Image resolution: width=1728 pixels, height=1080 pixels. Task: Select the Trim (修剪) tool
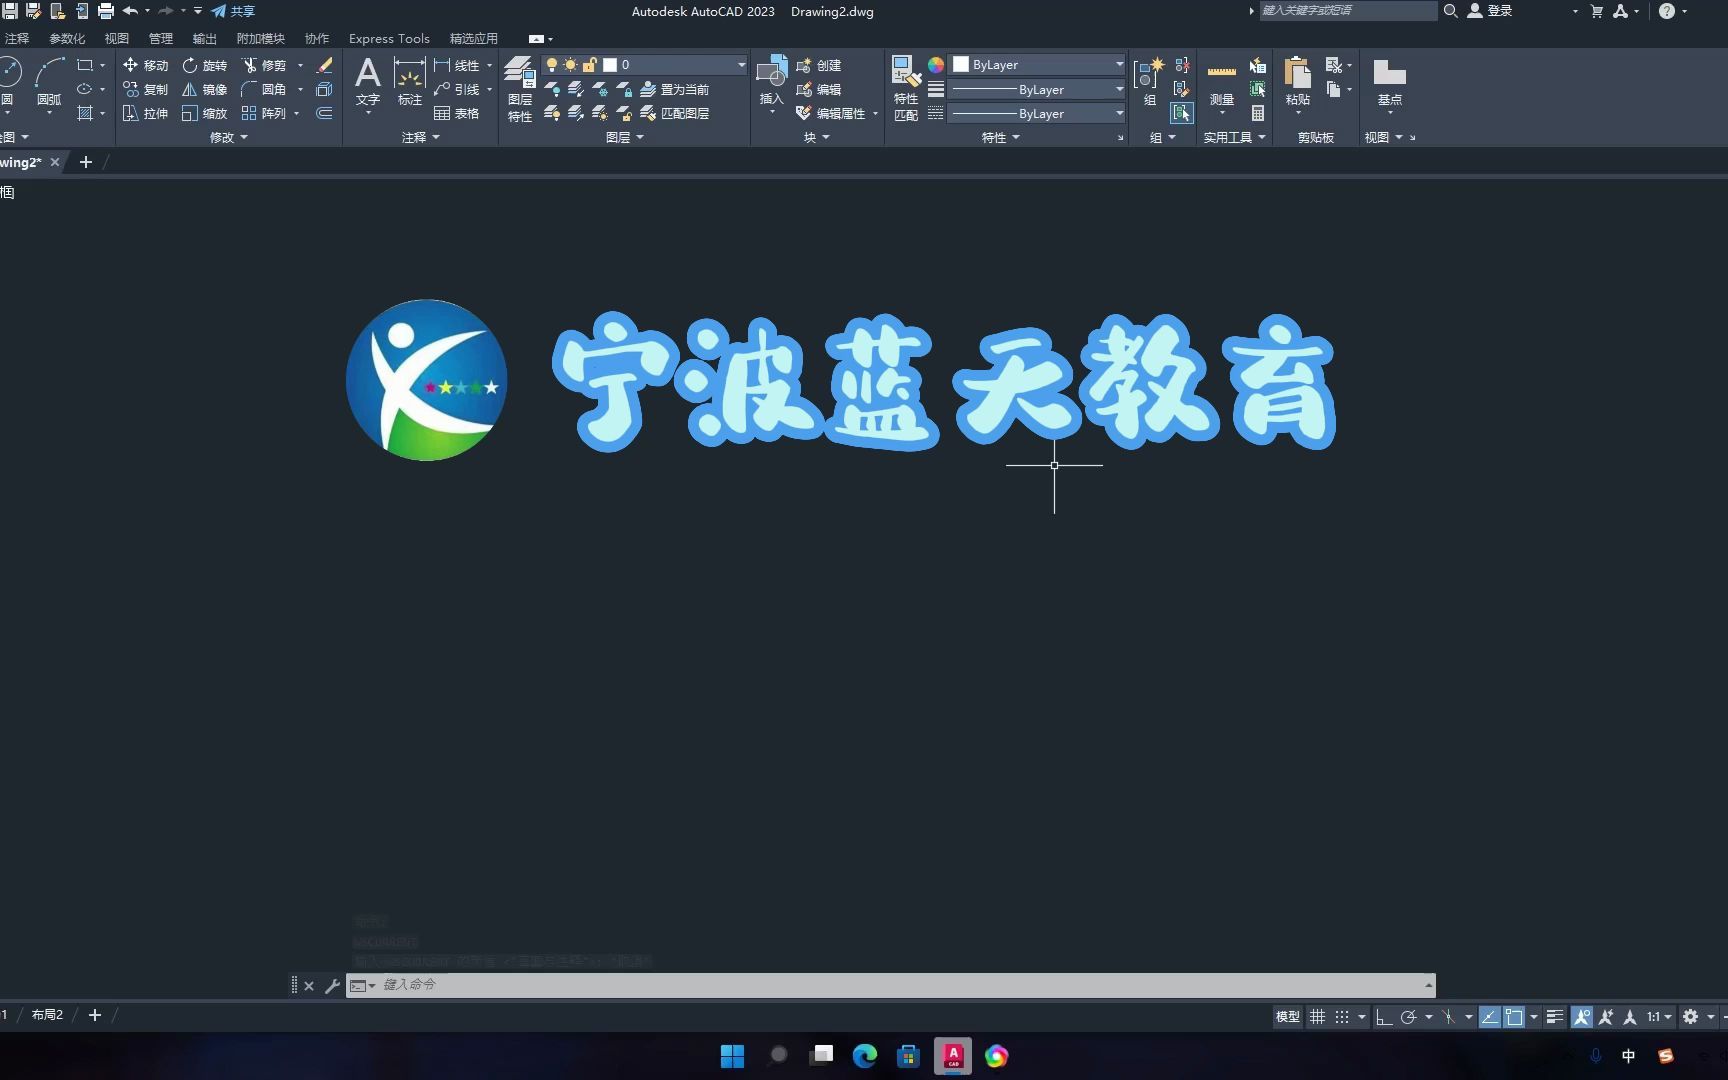tap(264, 65)
